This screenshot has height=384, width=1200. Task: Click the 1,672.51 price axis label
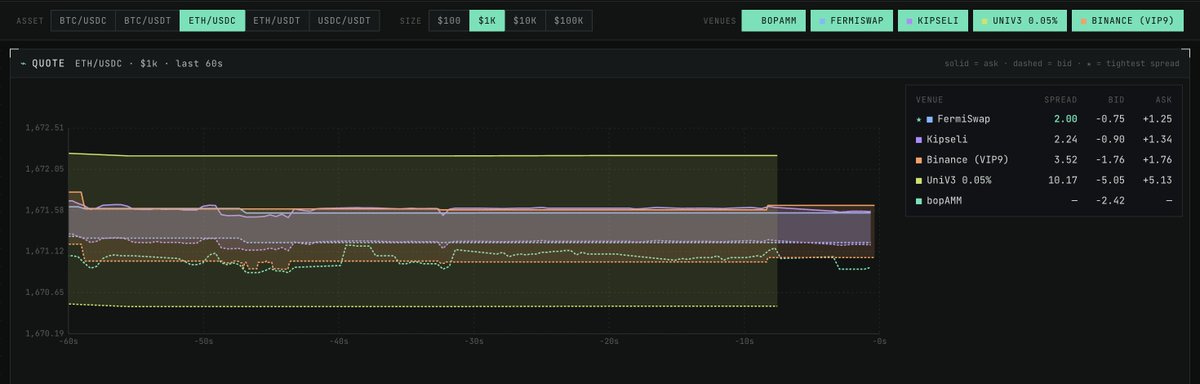point(45,127)
